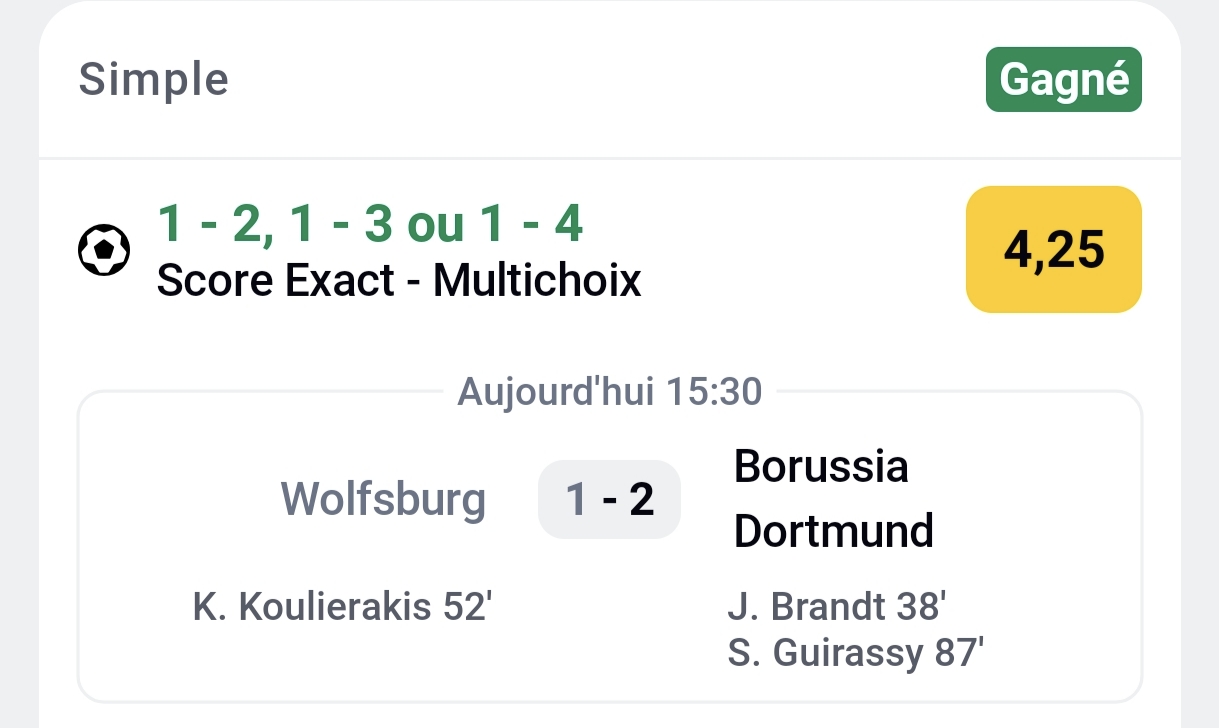
Task: Select goalscorer K. Koulierakis 52'
Action: 342,607
